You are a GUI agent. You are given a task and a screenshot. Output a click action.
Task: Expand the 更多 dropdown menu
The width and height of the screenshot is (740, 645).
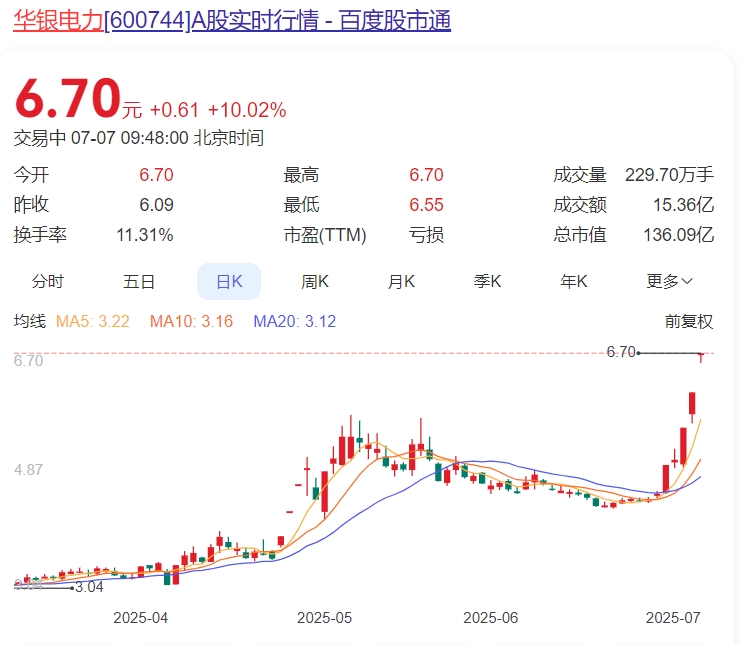pyautogui.click(x=669, y=281)
